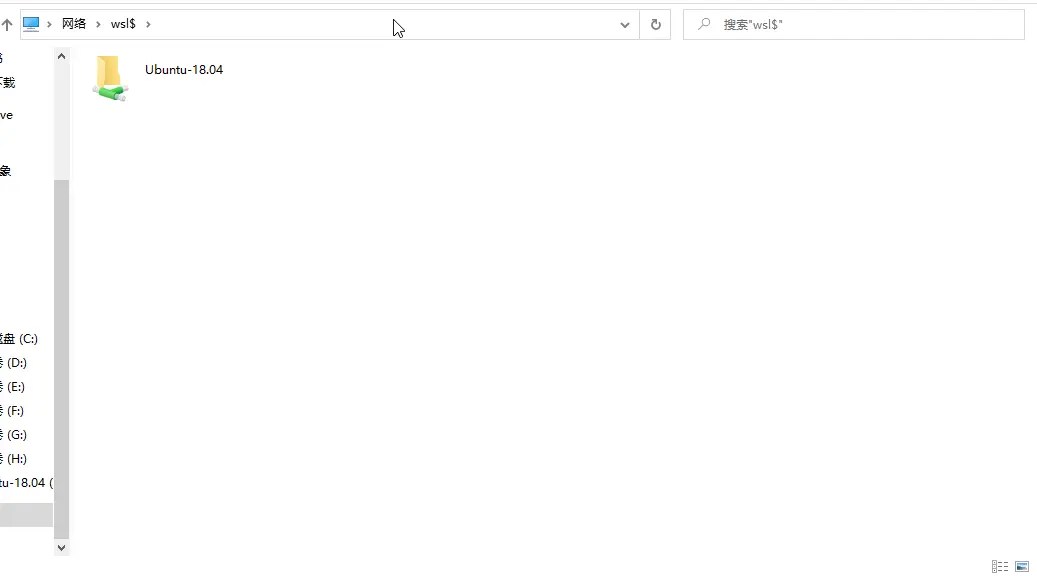This screenshot has width=1037, height=576.
Task: Click the address bar empty path area
Action: click(384, 24)
